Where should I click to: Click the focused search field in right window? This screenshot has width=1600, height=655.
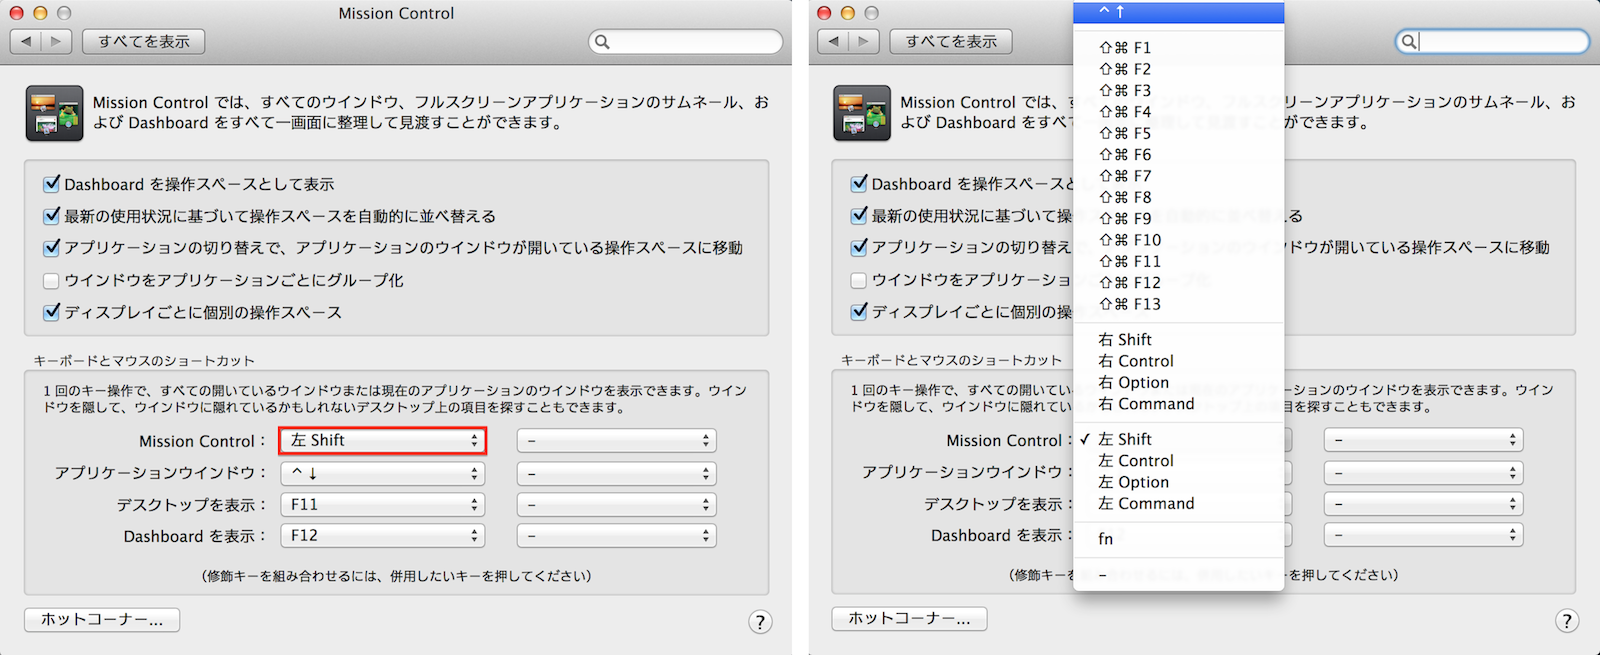point(1492,42)
